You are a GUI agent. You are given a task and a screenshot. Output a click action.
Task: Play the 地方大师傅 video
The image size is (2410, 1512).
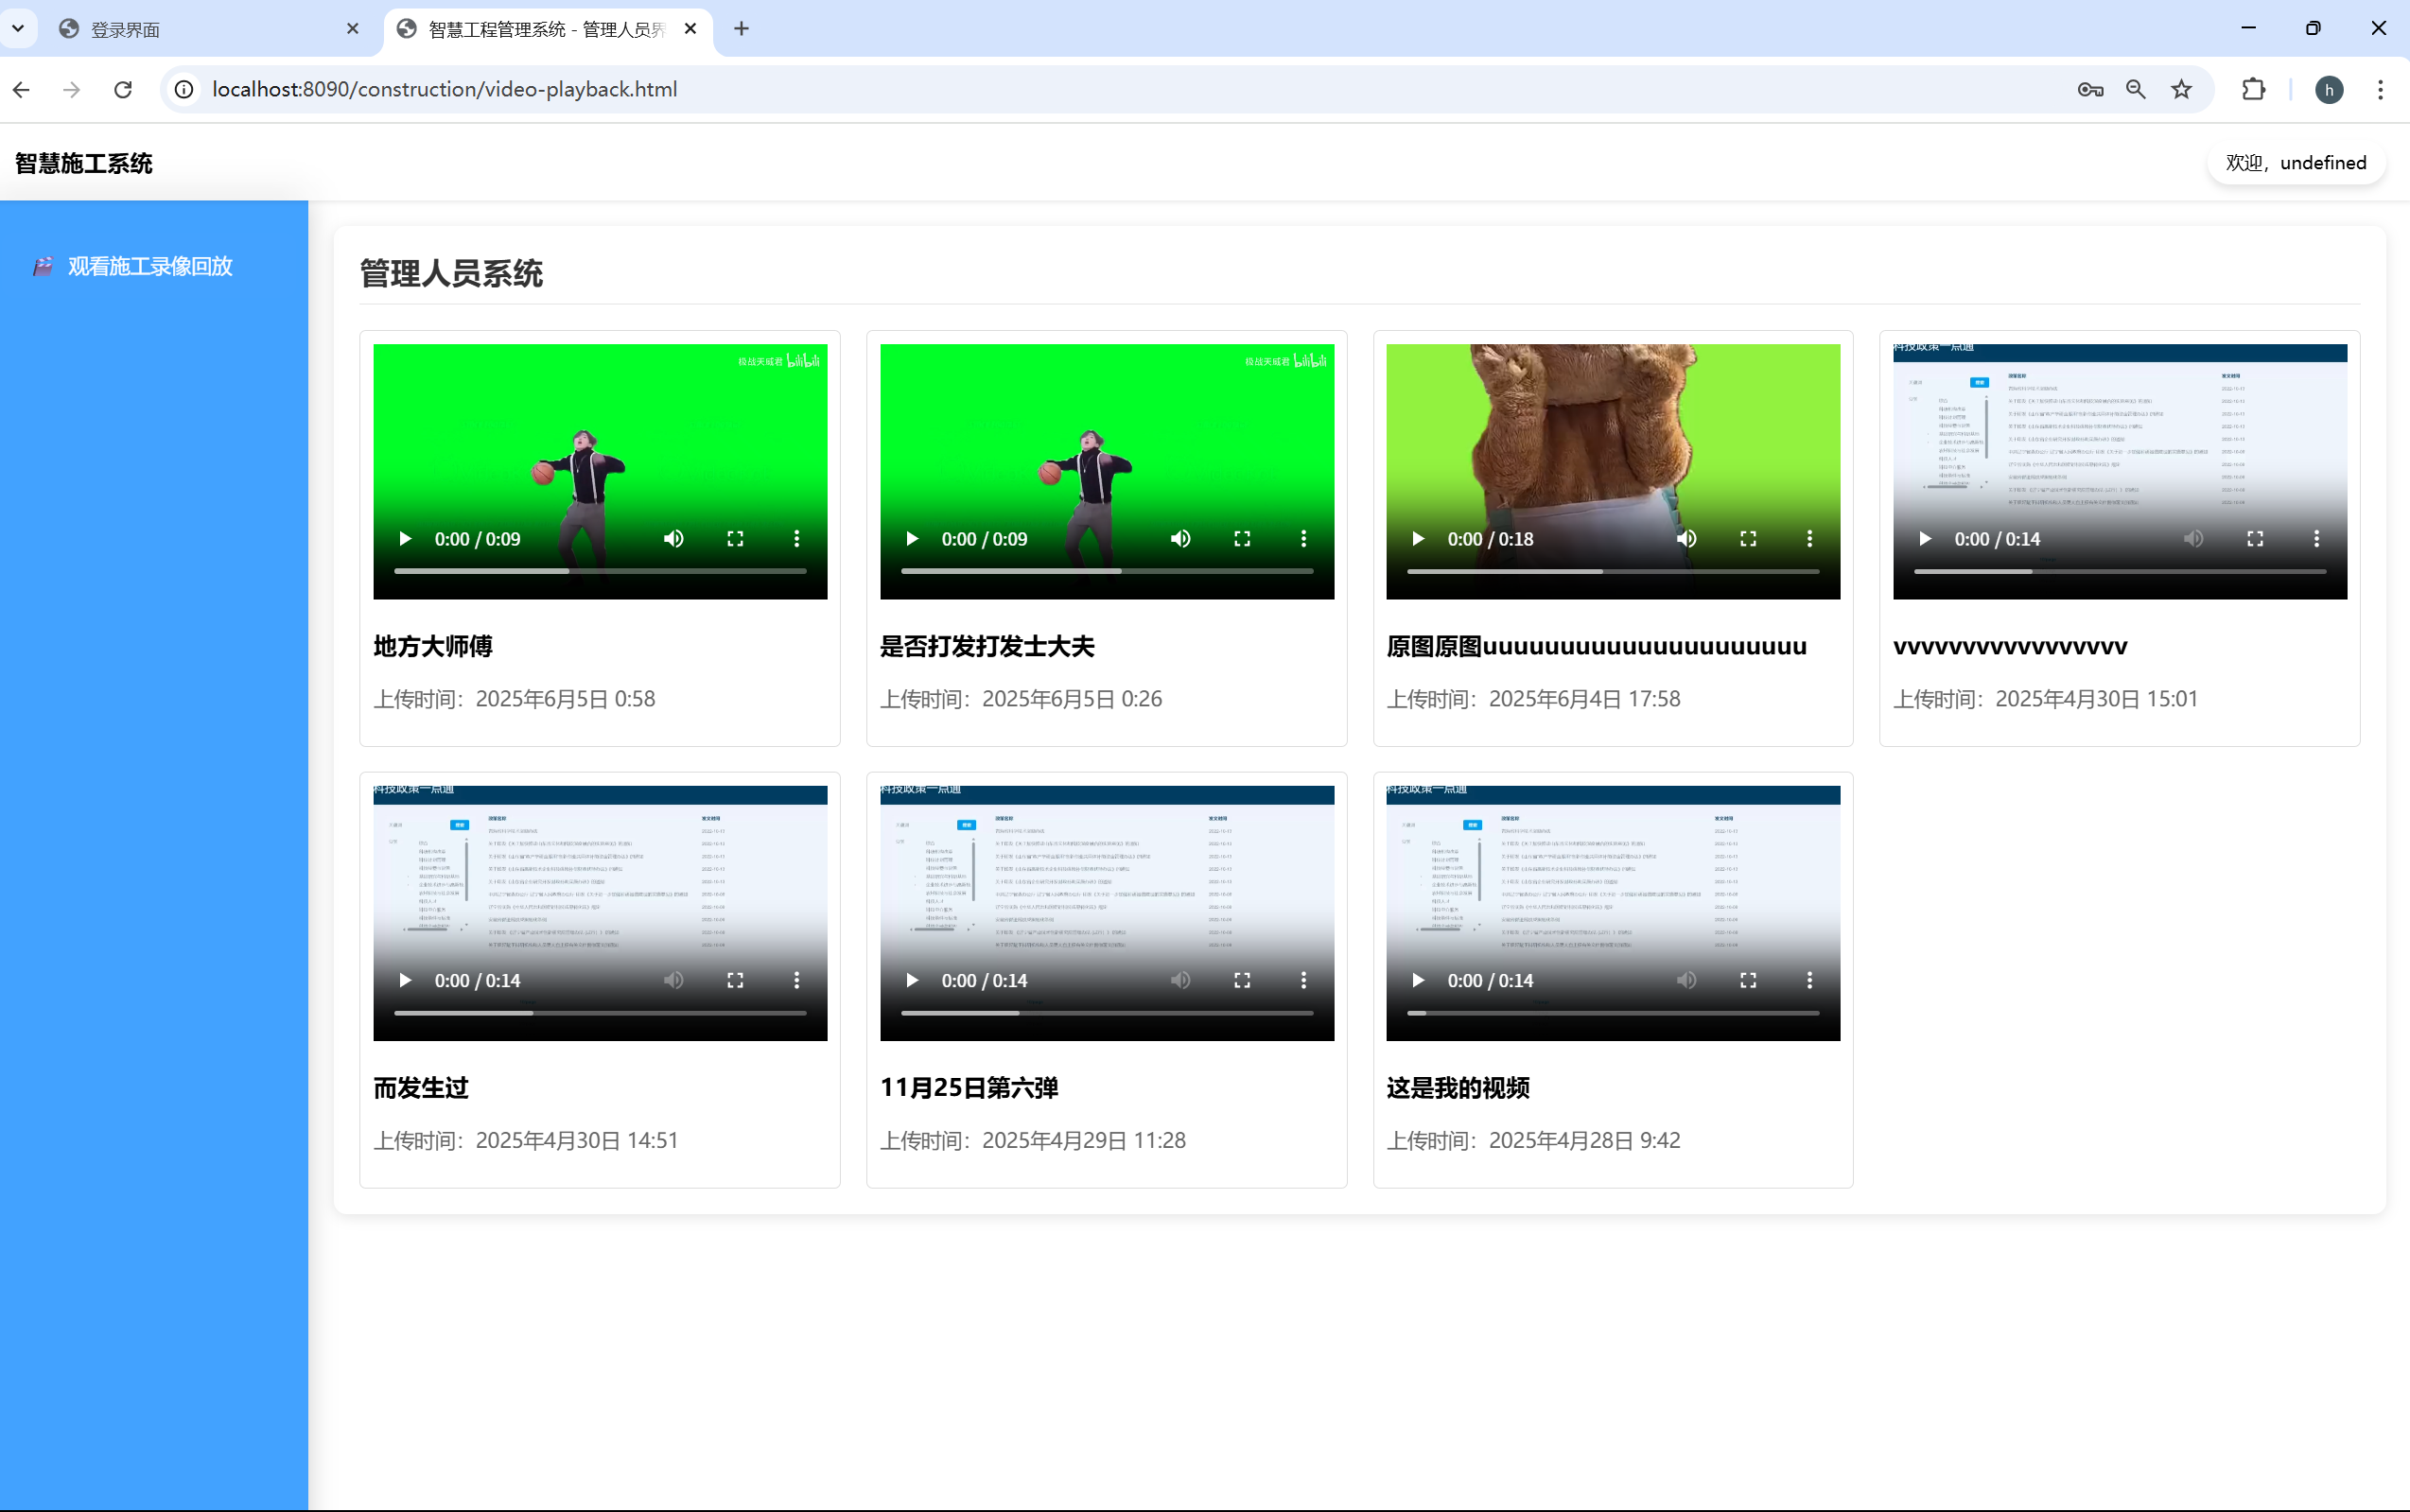click(405, 539)
